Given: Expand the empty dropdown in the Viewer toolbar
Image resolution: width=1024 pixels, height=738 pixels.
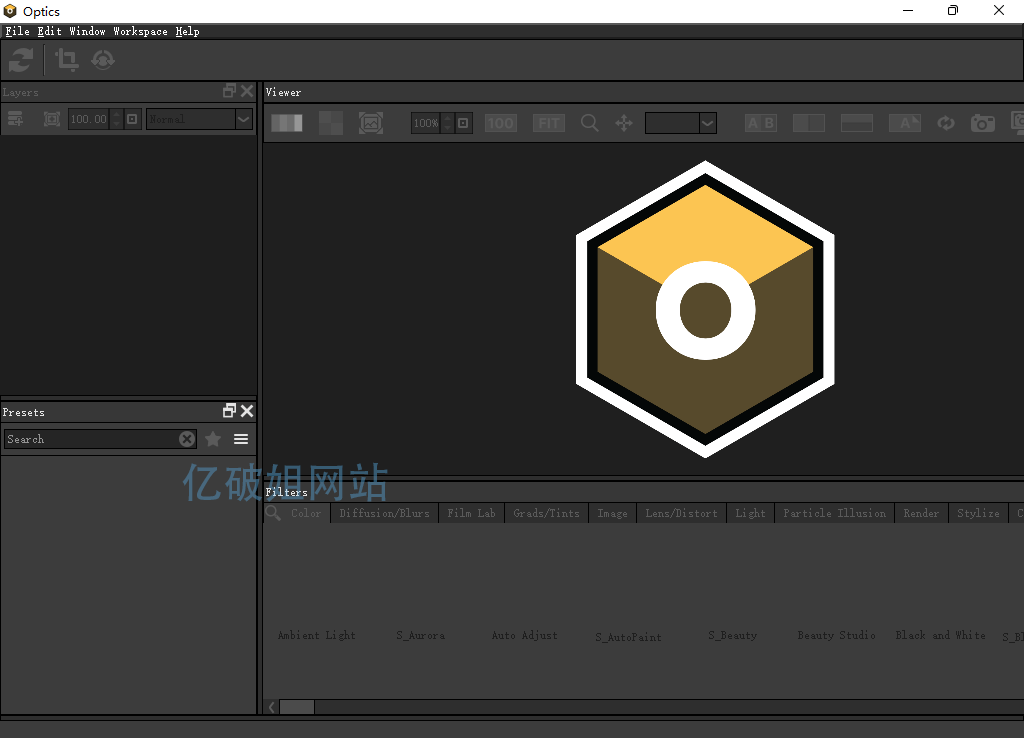Looking at the screenshot, I should coord(681,123).
